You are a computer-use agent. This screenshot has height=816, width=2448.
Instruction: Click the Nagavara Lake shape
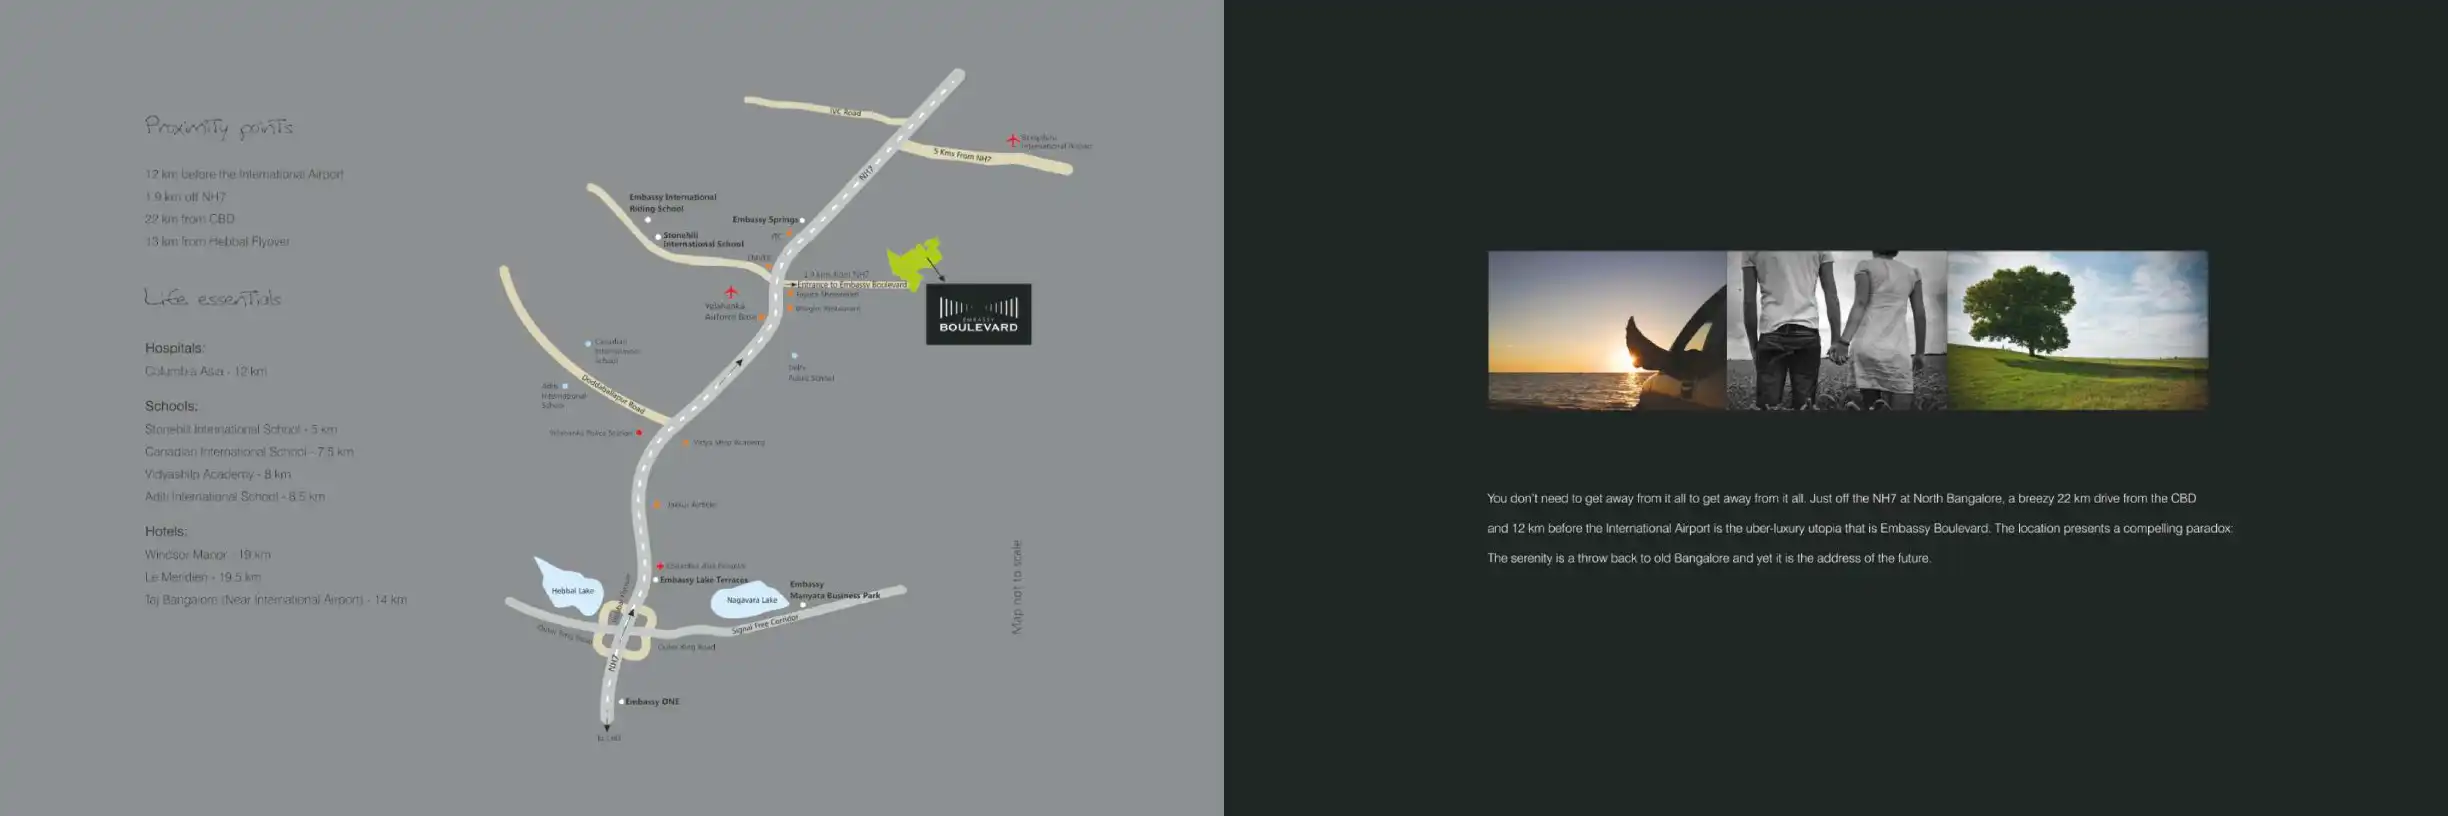click(x=749, y=600)
